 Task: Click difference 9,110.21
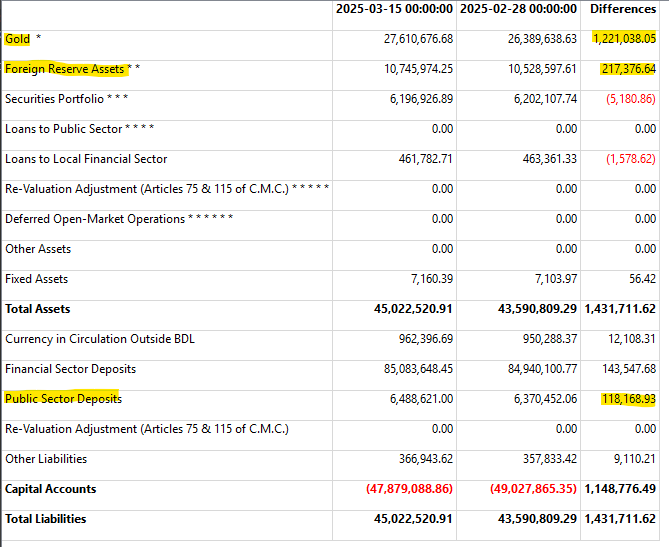(x=635, y=459)
